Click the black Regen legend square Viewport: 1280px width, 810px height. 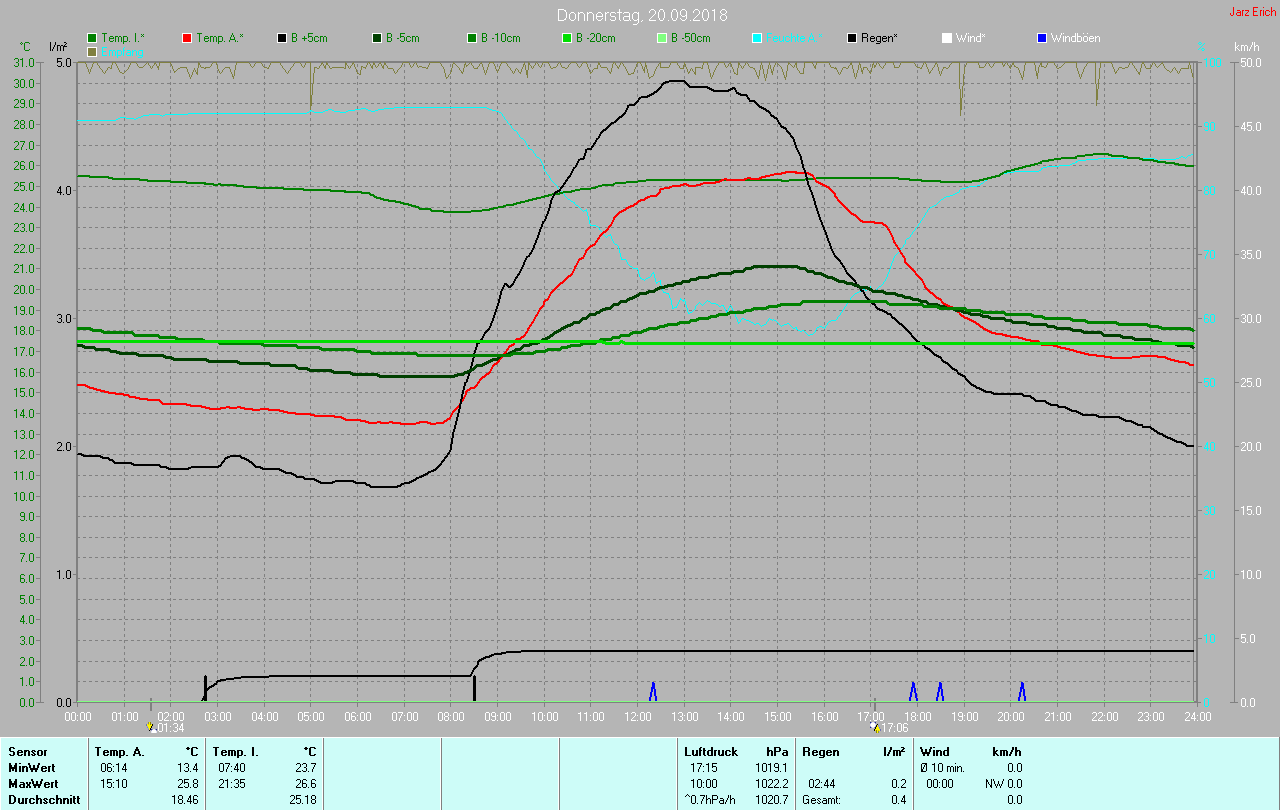pos(852,38)
